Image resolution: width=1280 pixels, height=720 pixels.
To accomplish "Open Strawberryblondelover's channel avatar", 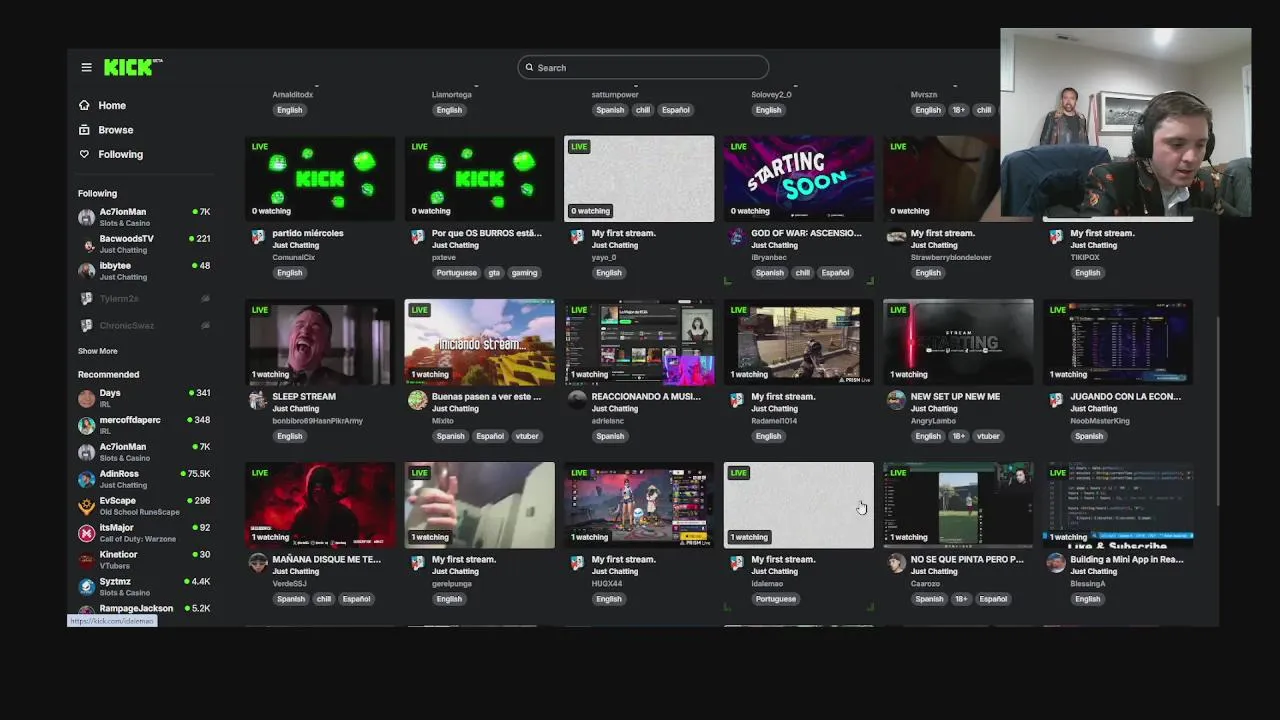I will point(897,237).
